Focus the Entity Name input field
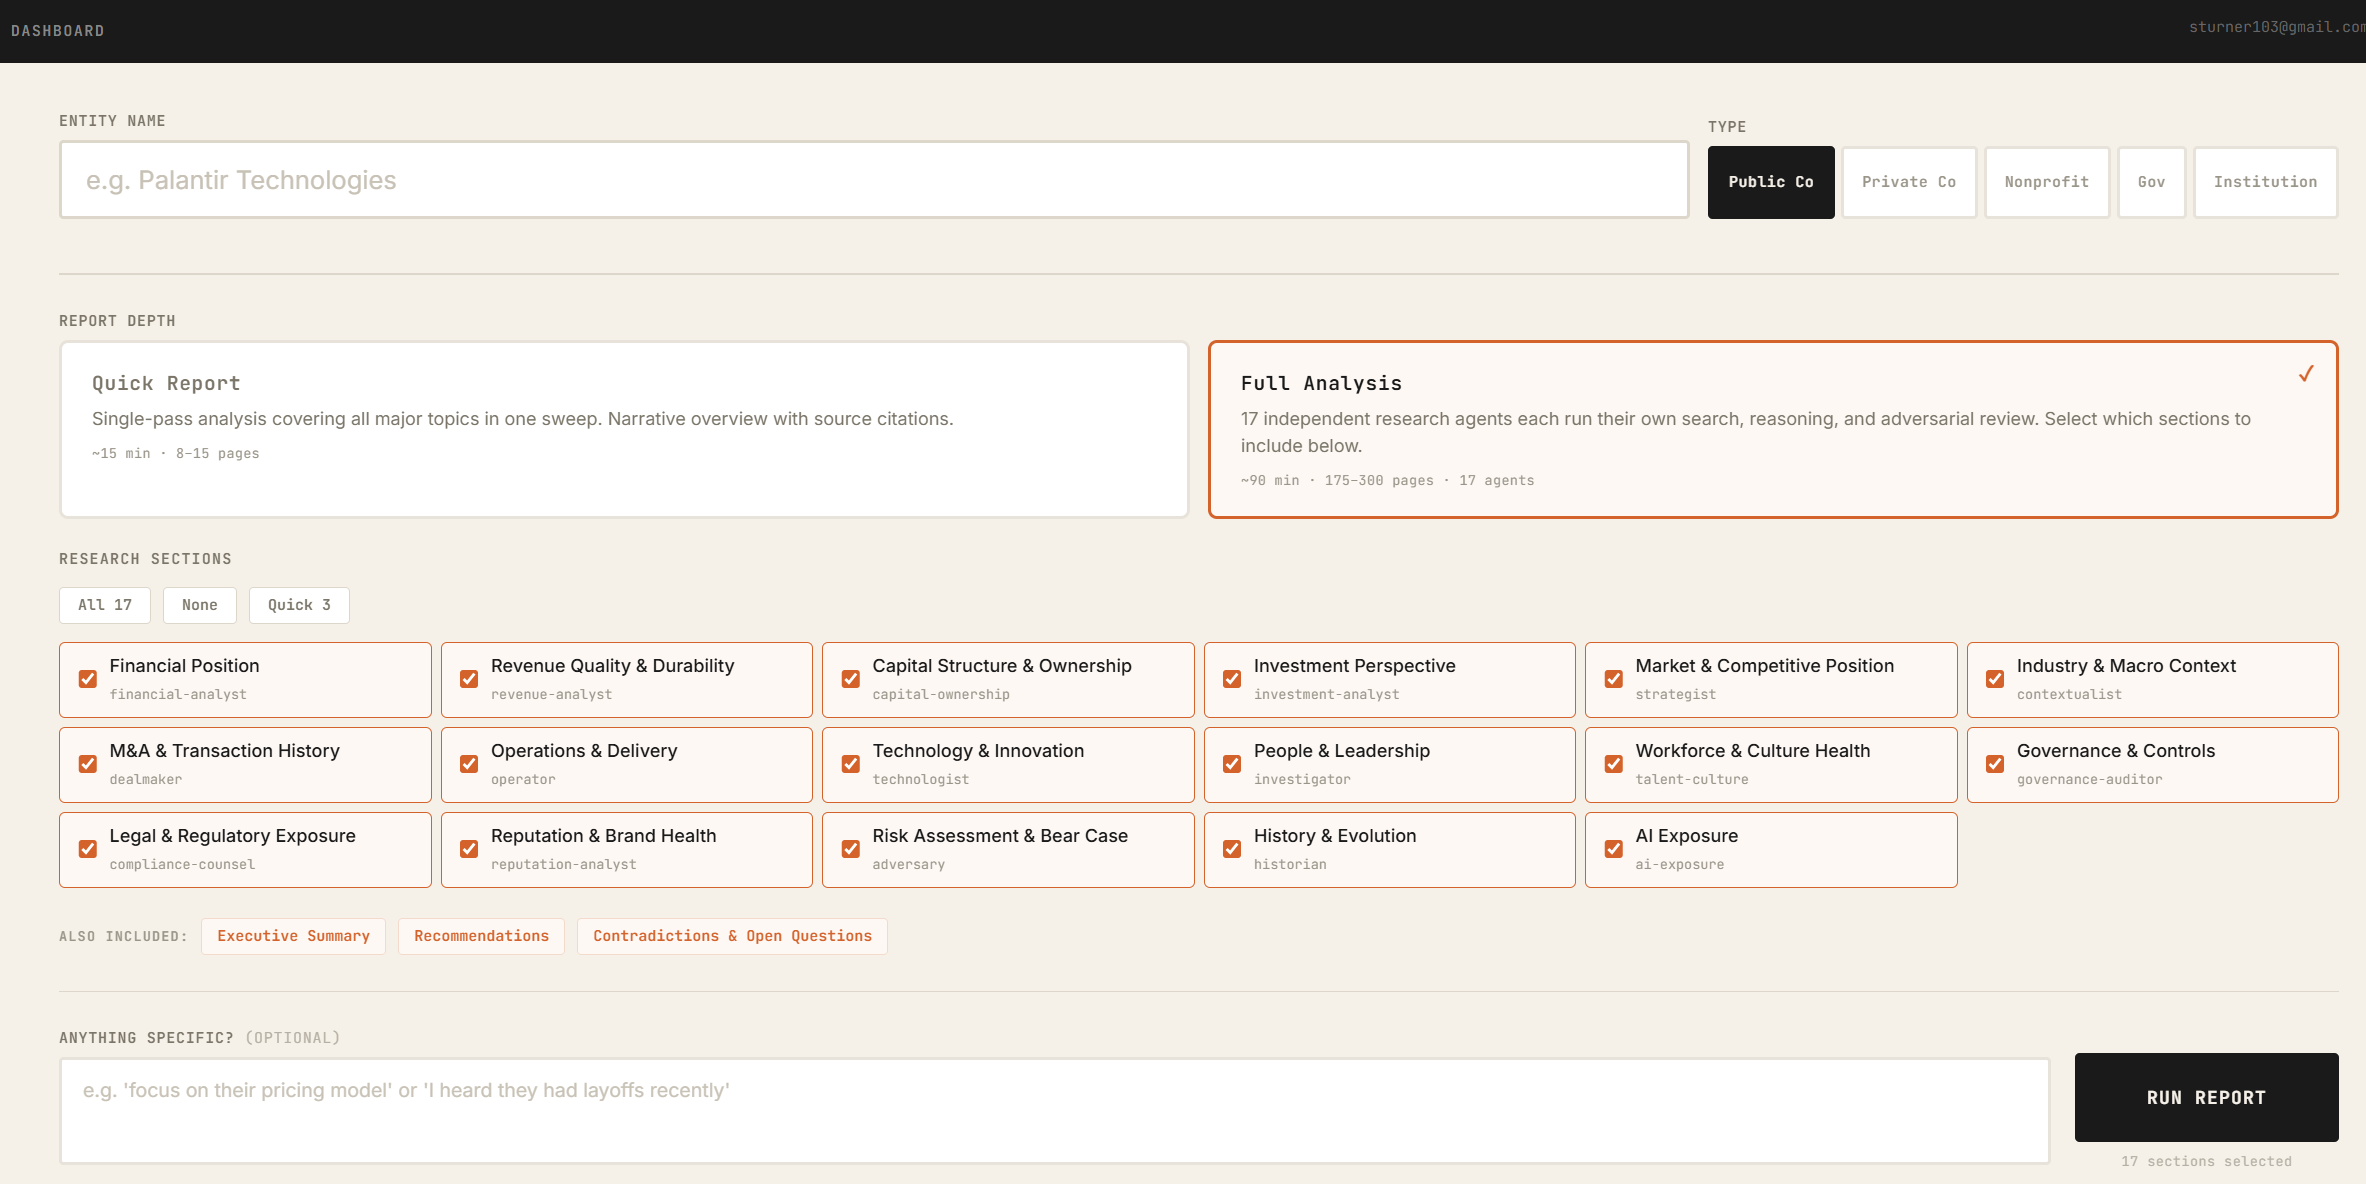Screen dimensions: 2366x1184 (x=873, y=180)
